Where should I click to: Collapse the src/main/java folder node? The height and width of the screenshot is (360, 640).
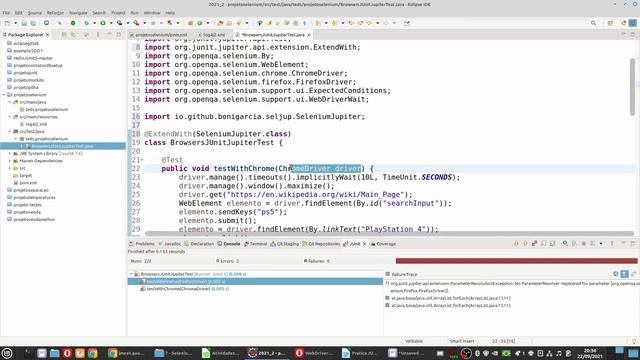coord(10,102)
